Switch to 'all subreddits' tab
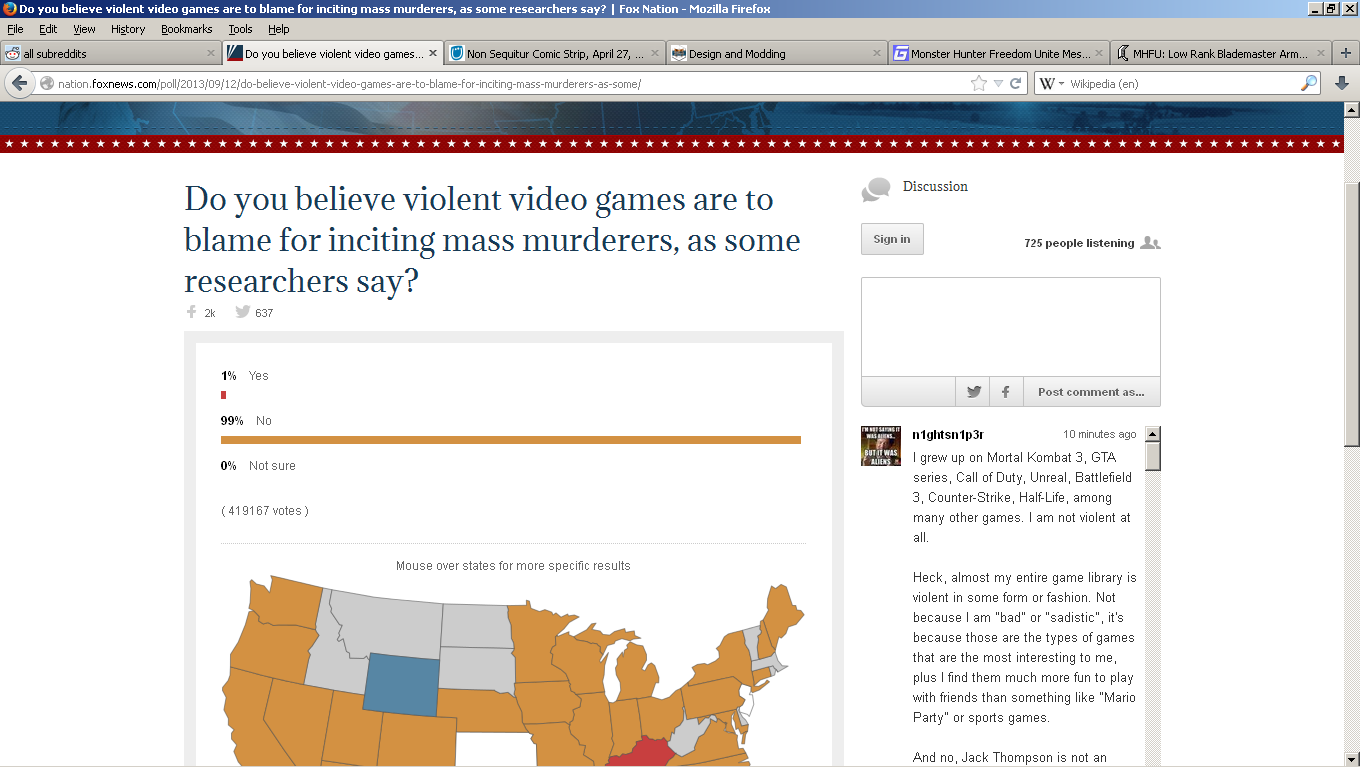 pos(110,54)
